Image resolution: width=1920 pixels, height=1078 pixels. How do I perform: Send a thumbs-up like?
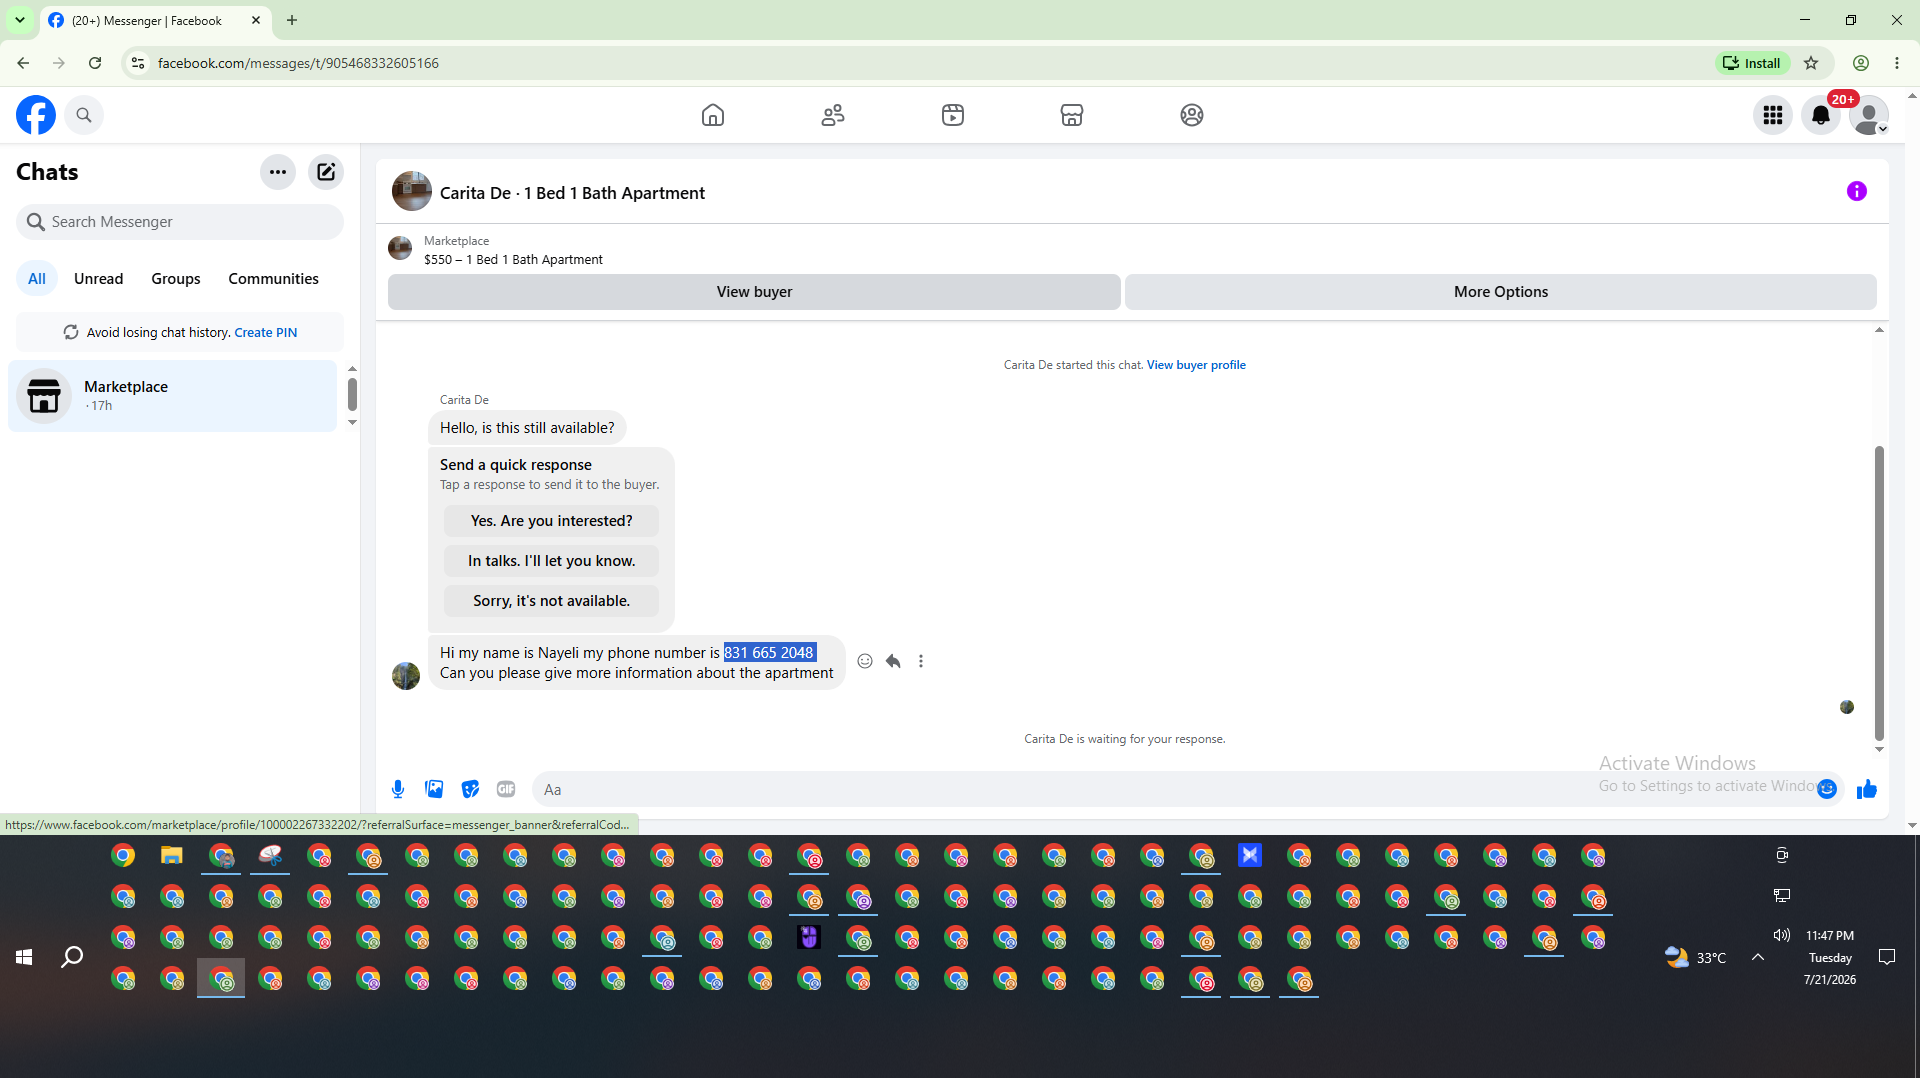coord(1867,789)
